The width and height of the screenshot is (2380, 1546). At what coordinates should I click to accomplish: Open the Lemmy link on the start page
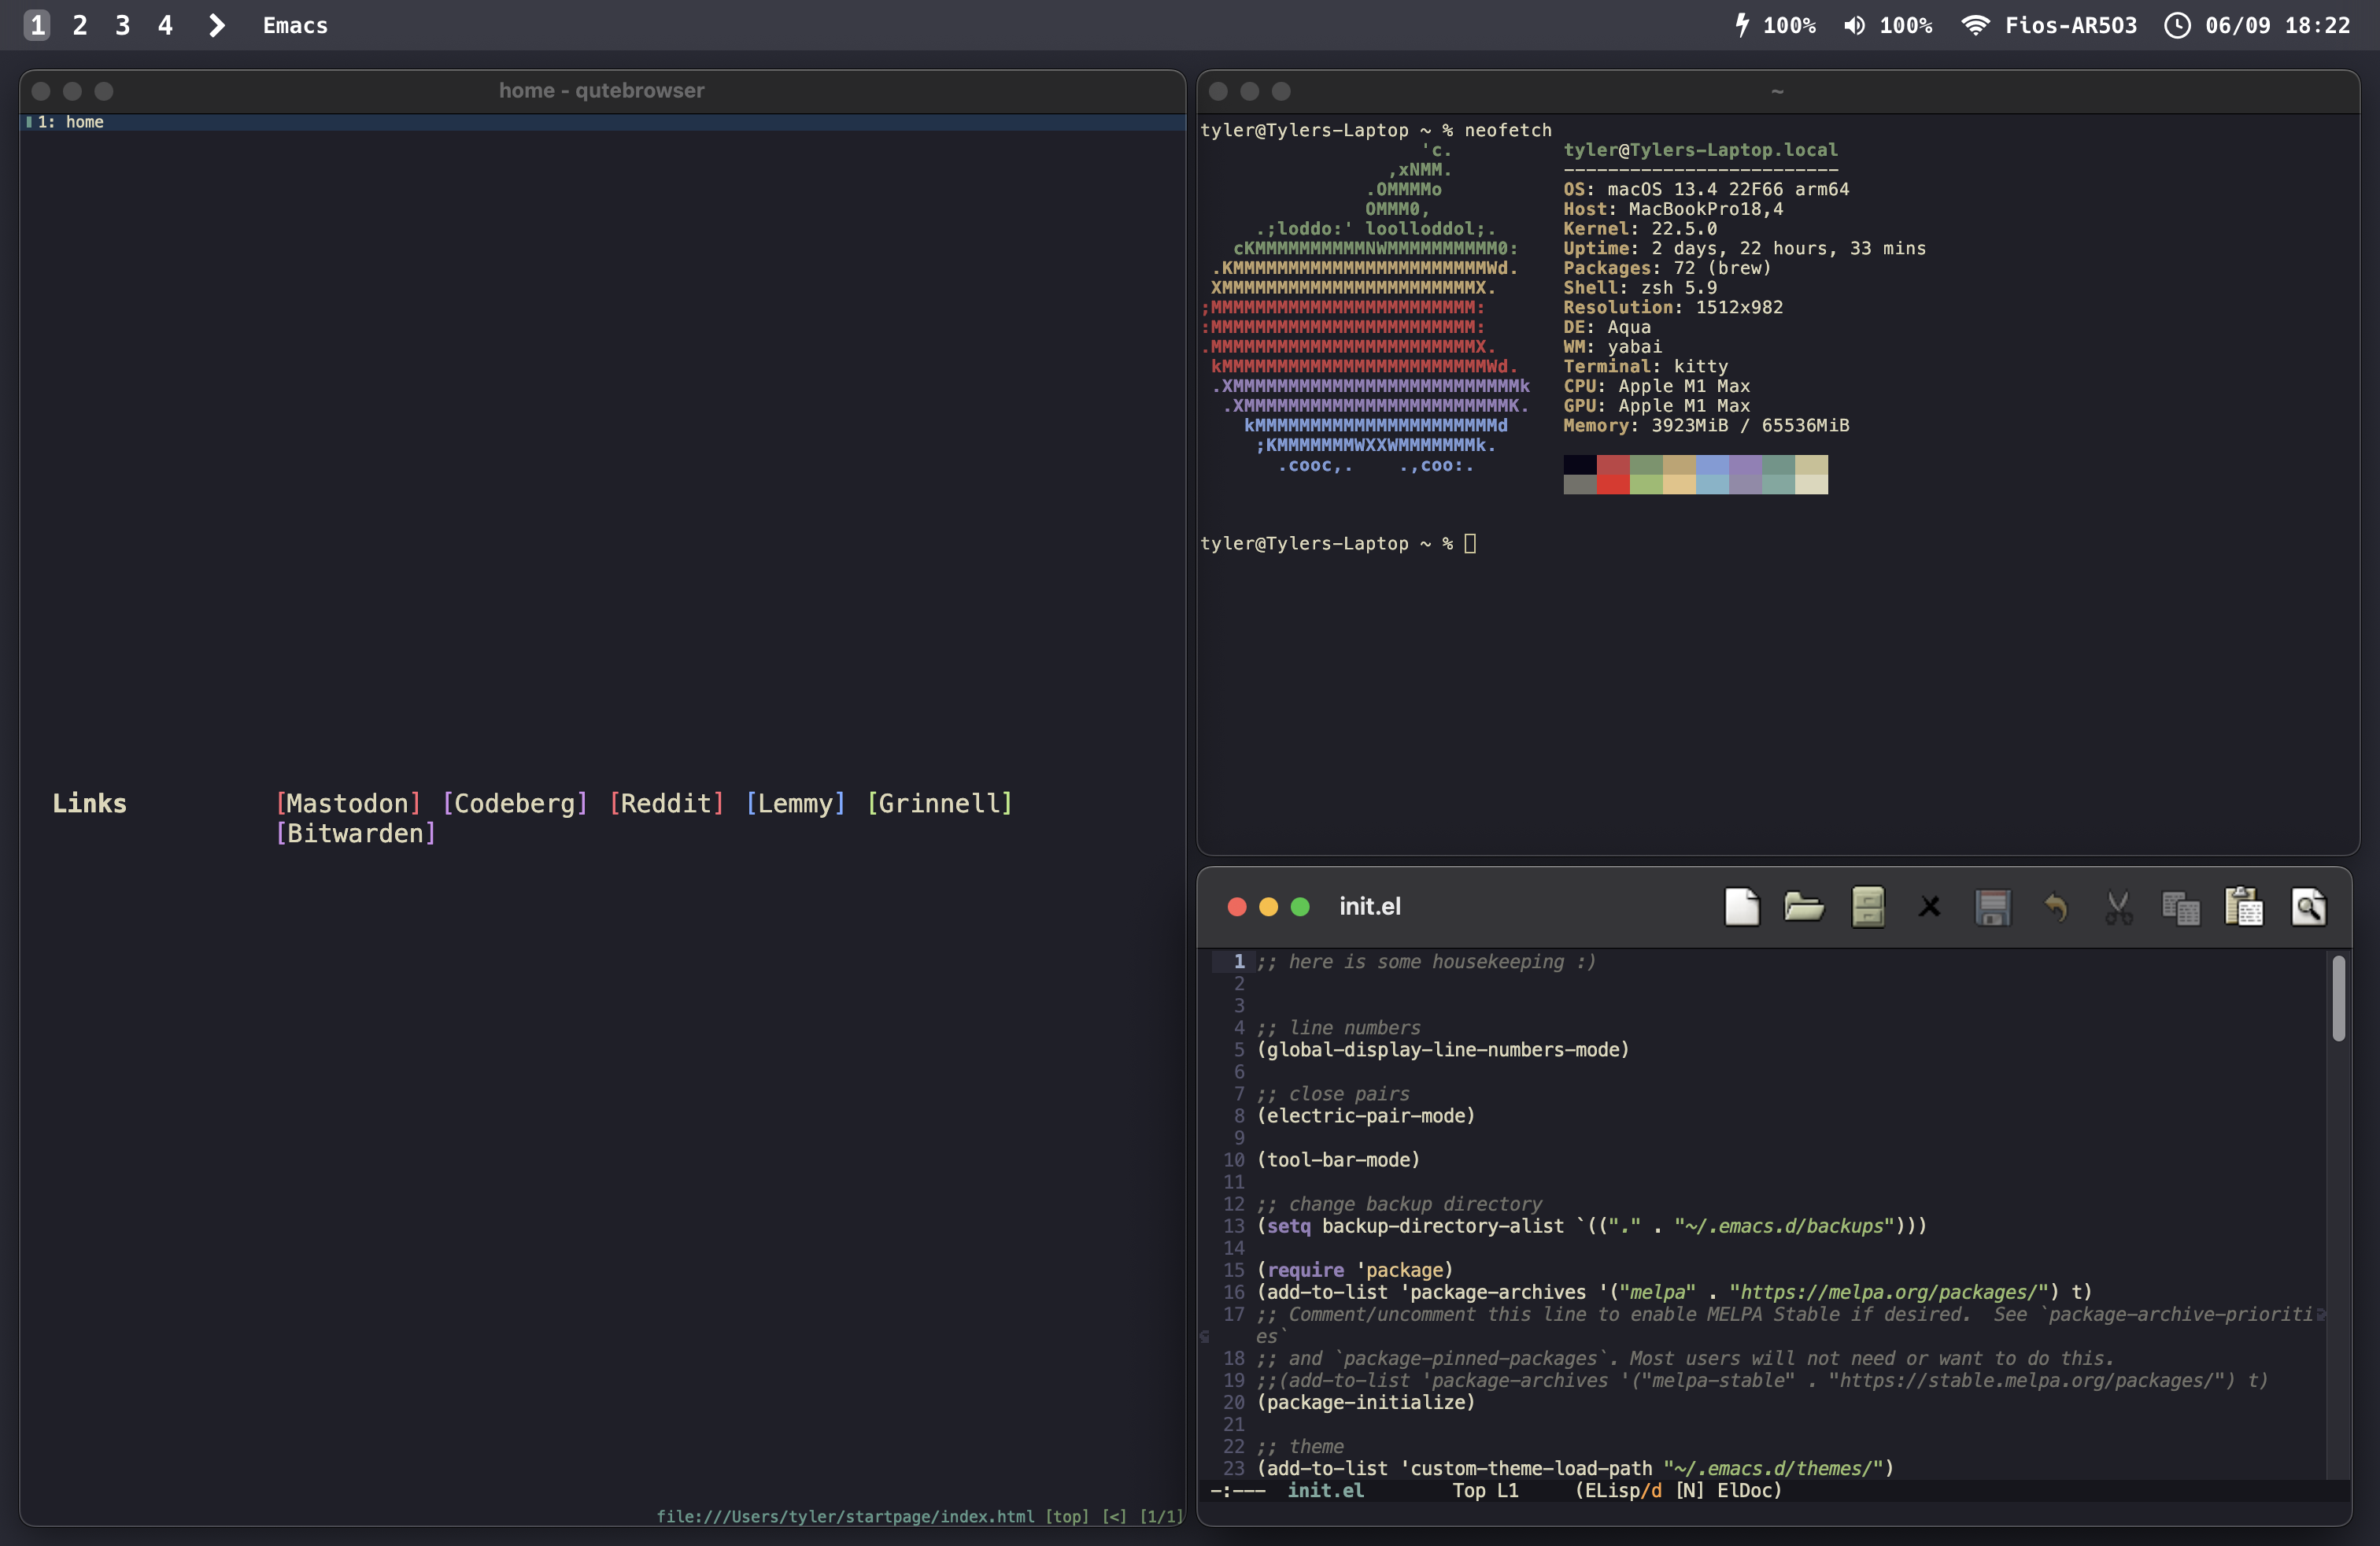point(796,803)
